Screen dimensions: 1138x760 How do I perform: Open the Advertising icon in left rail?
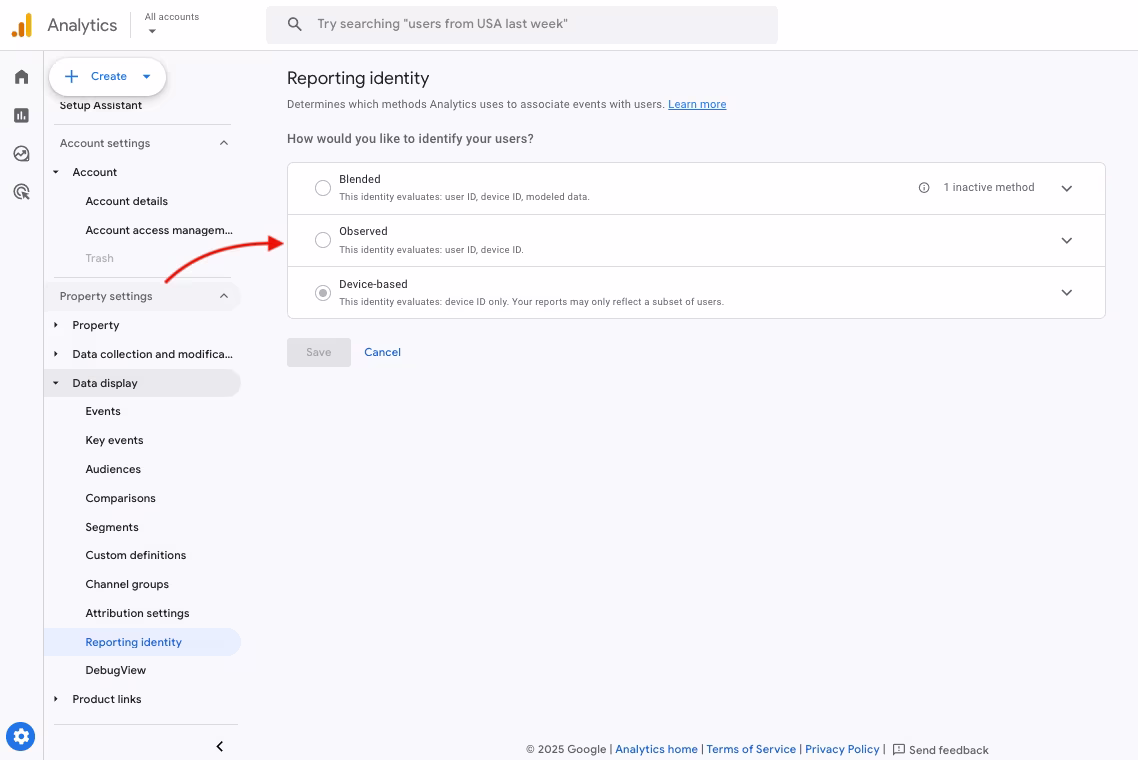coord(22,192)
